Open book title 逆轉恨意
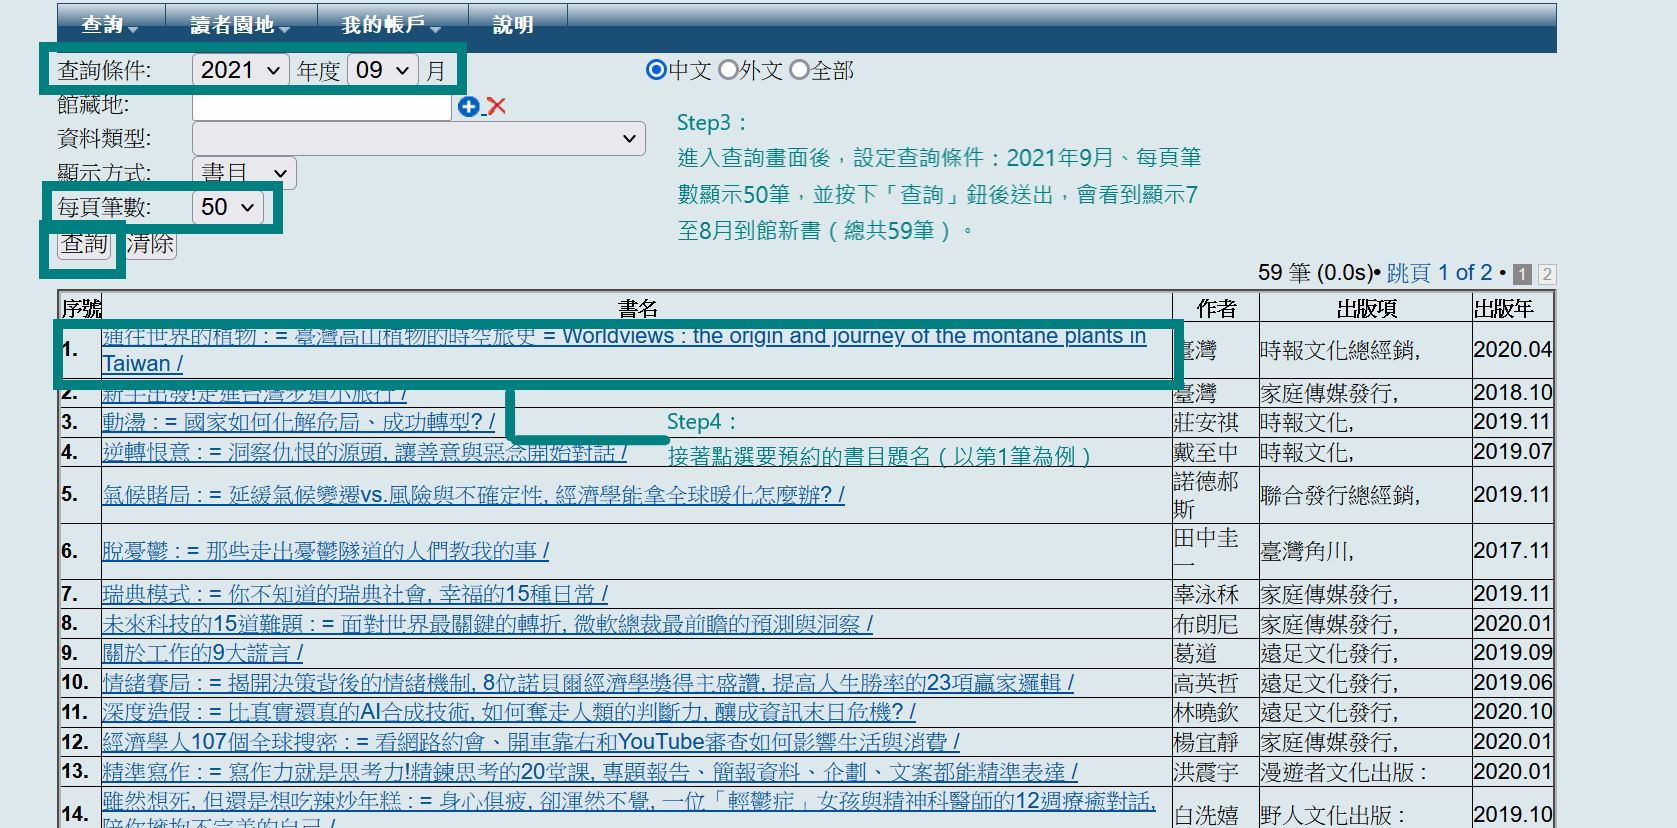This screenshot has width=1677, height=828. (364, 452)
